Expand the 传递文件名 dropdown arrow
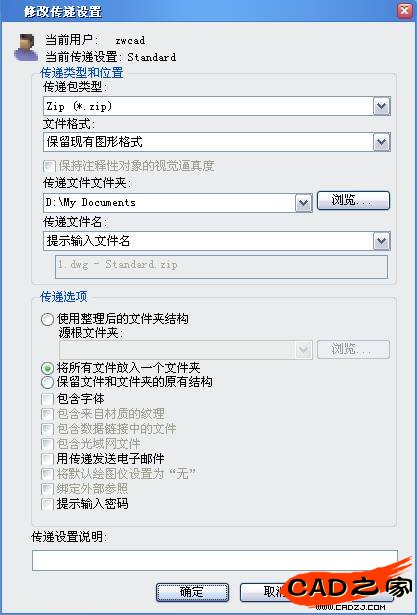The image size is (417, 615). pos(381,241)
